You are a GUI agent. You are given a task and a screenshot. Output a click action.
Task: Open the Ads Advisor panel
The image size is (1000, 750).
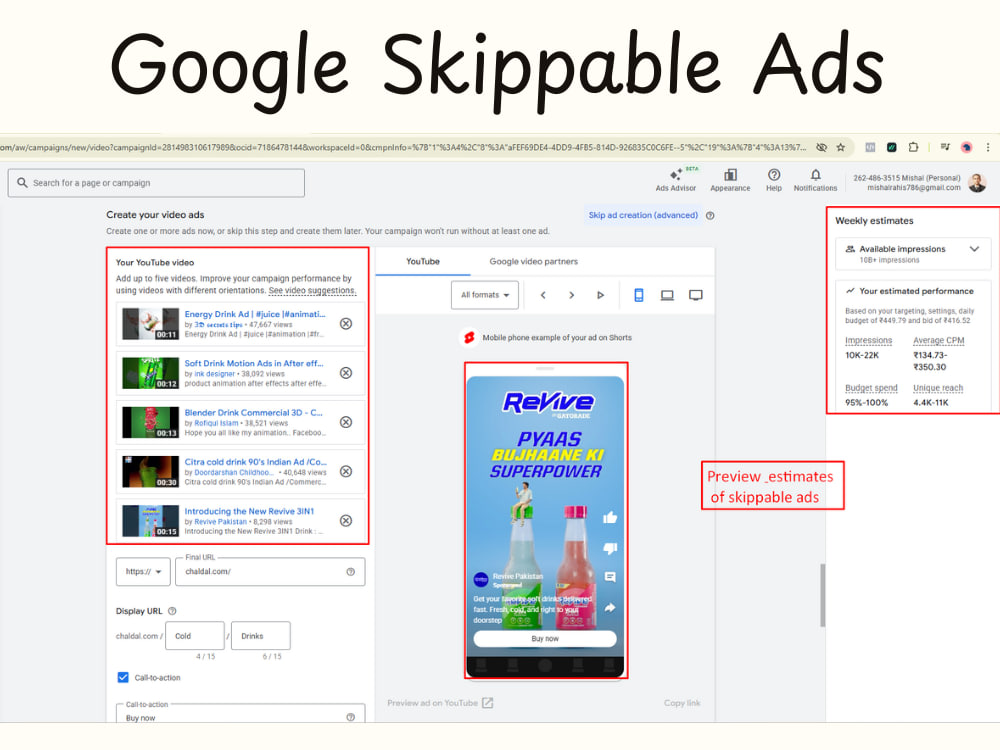pyautogui.click(x=675, y=179)
